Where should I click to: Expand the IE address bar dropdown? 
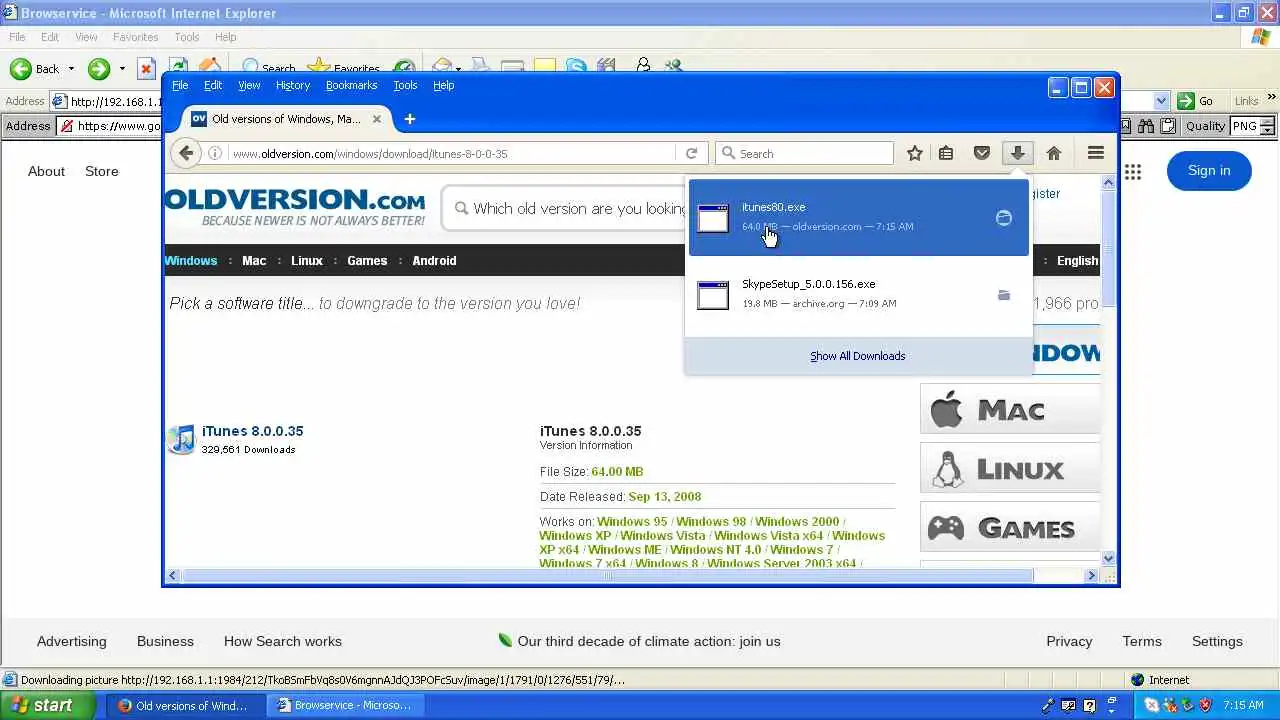point(1161,101)
